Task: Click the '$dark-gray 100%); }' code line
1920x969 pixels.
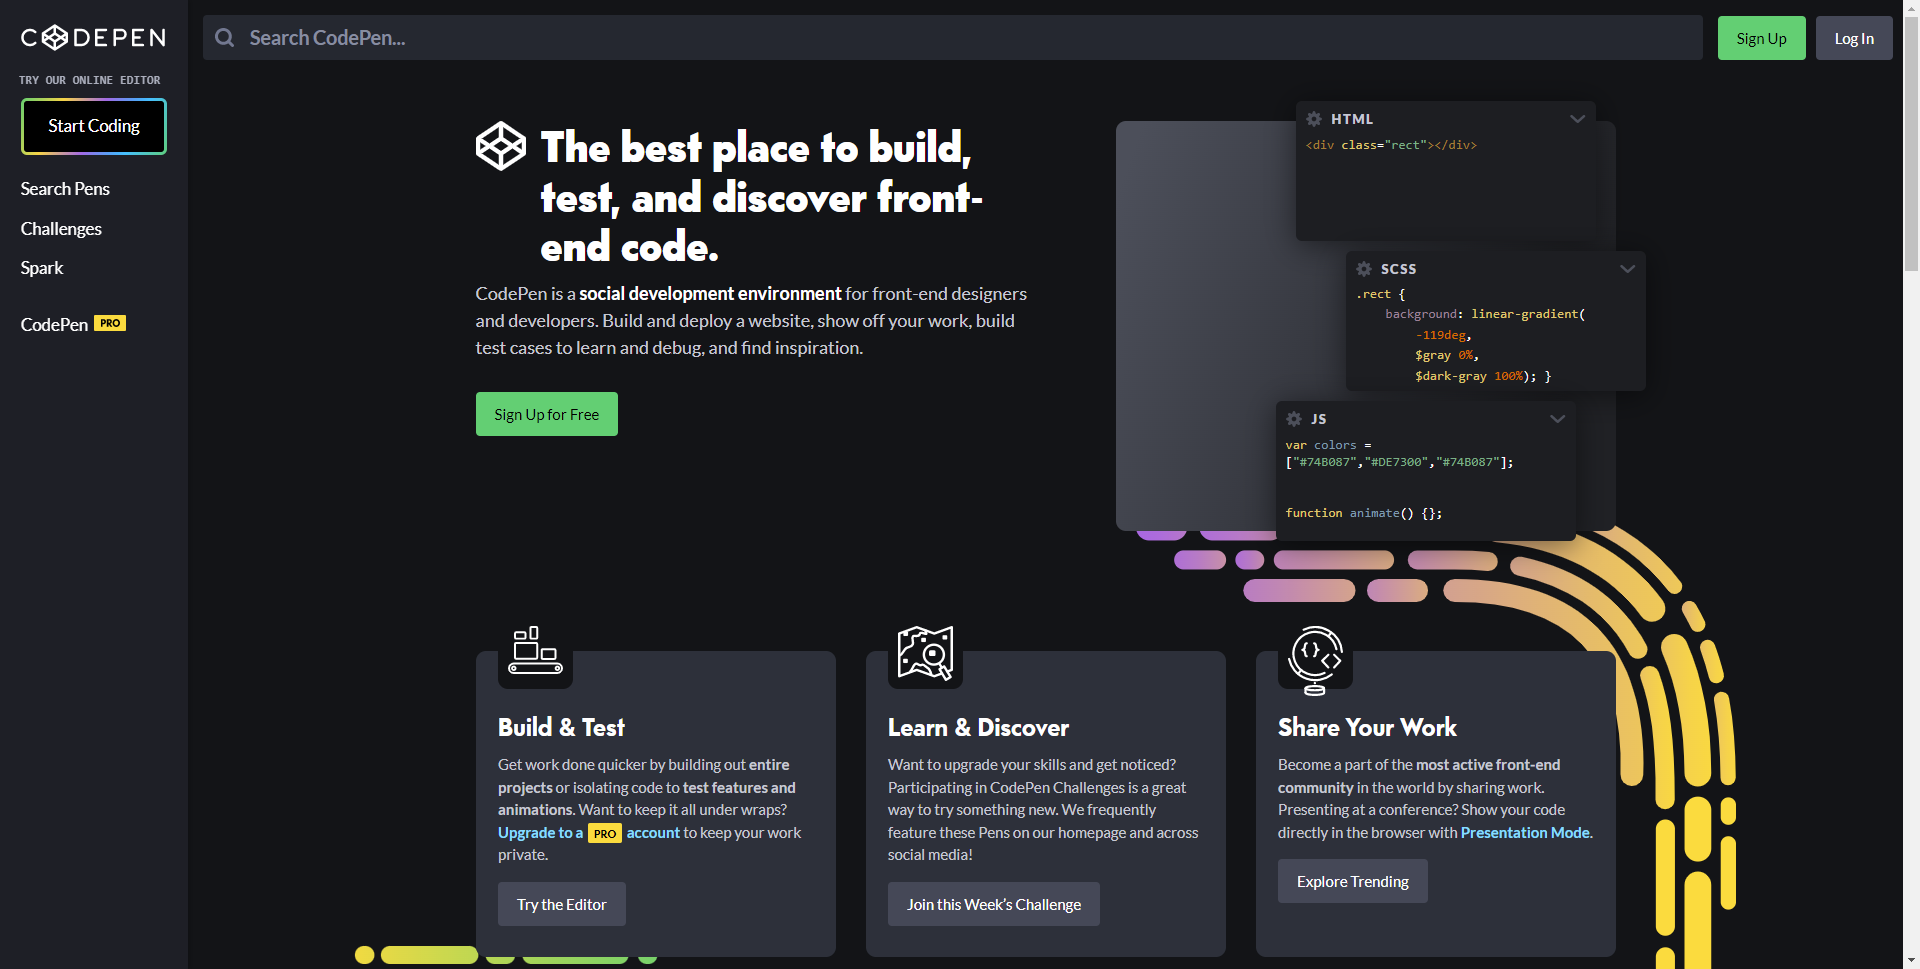Action: (1483, 376)
